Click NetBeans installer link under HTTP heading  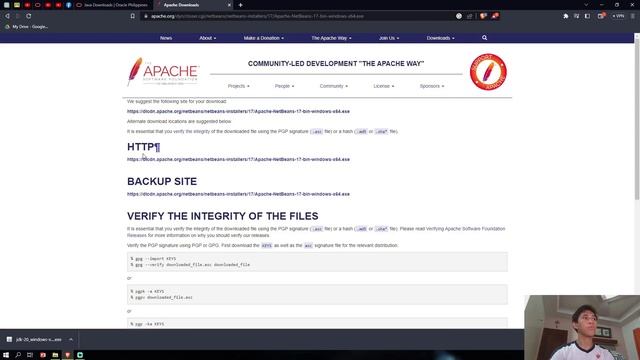[x=238, y=160]
